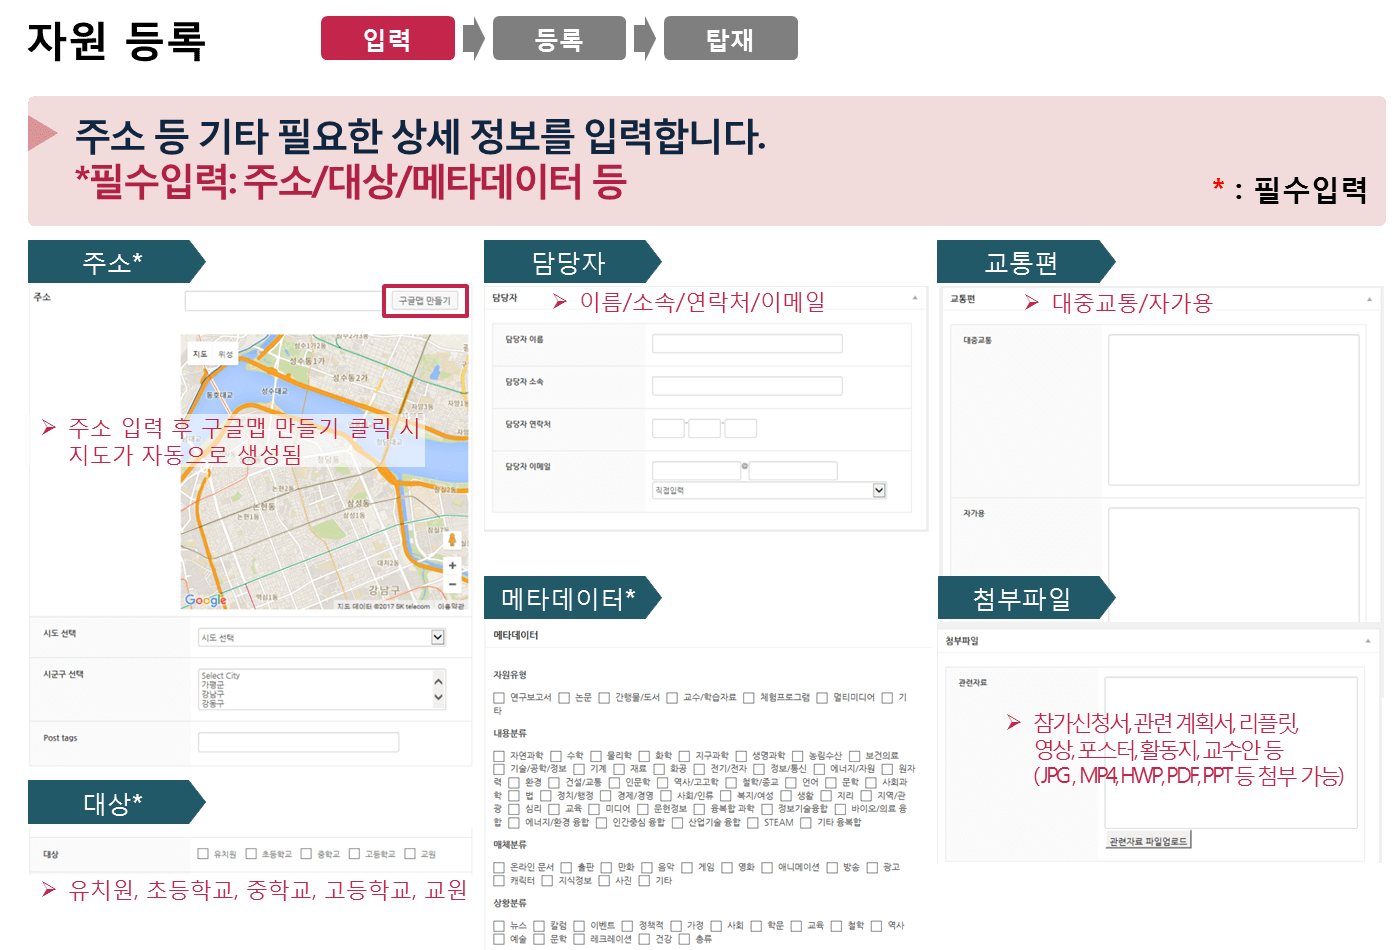Check the 건강 situation checkbox
The height and width of the screenshot is (950, 1397).
pyautogui.click(x=644, y=939)
